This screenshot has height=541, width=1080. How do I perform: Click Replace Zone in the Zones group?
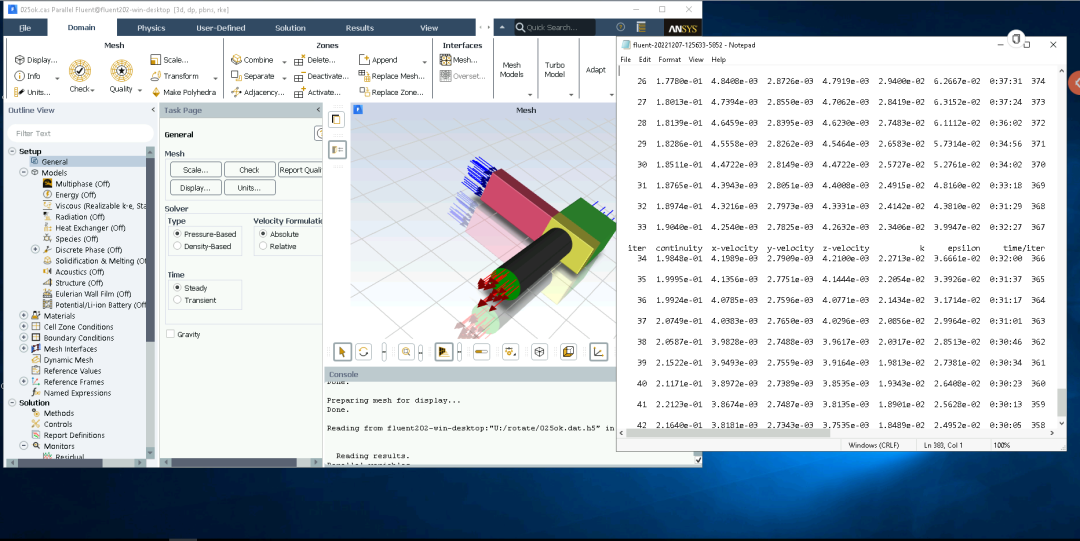[391, 92]
